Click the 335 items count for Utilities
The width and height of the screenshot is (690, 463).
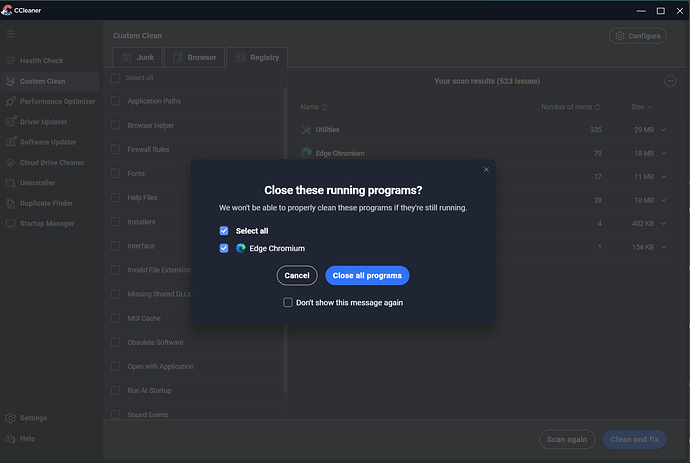(596, 130)
